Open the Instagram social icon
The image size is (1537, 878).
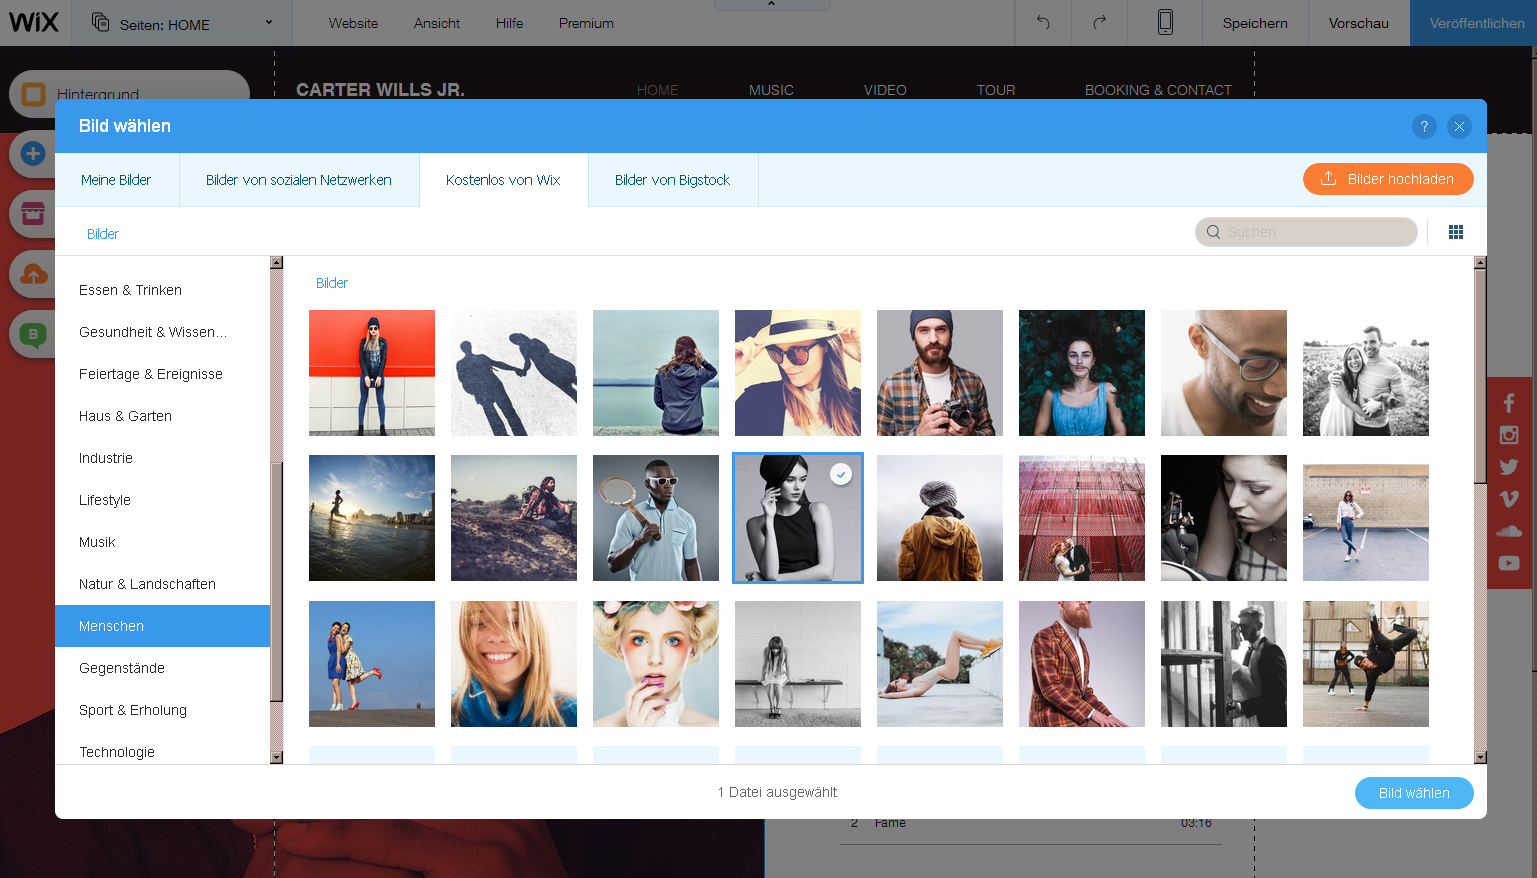[1509, 435]
